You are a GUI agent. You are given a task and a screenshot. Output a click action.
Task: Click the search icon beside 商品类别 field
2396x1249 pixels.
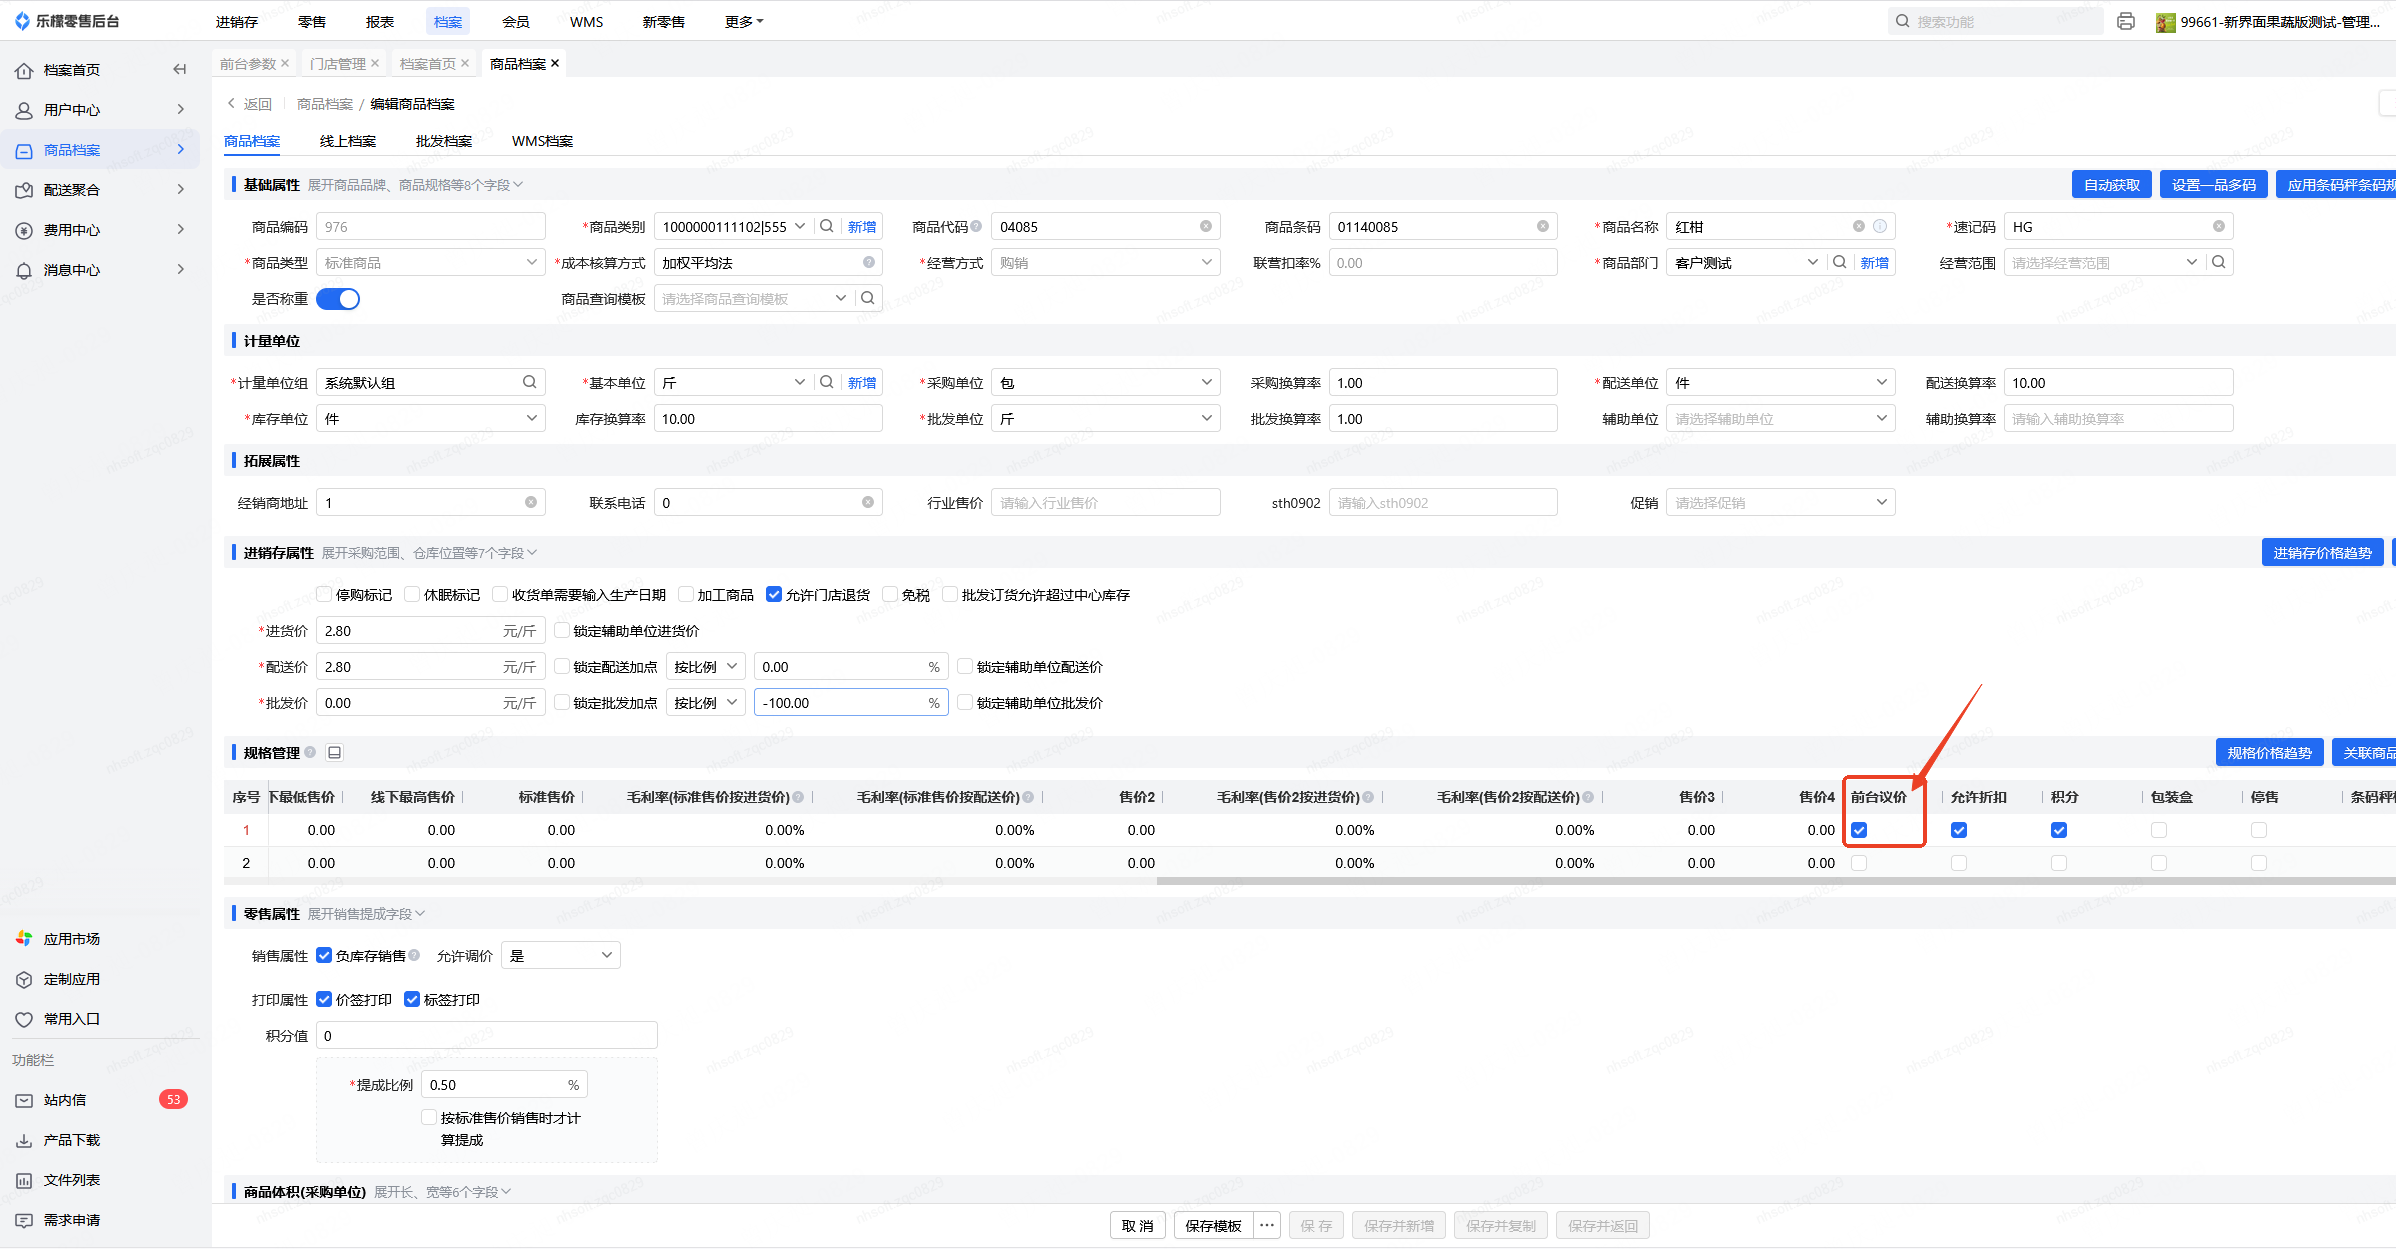pyautogui.click(x=827, y=226)
